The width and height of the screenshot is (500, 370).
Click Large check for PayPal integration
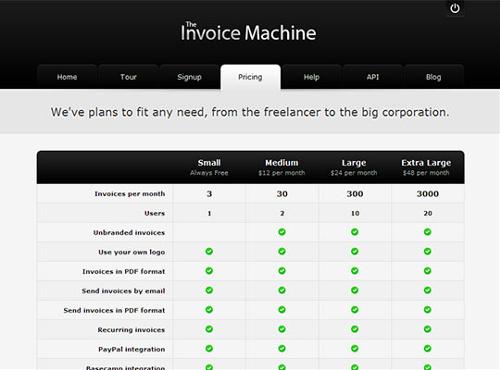[x=355, y=348]
